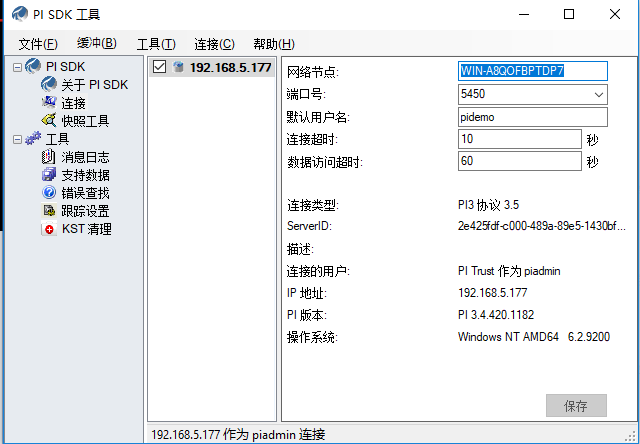
Task: Select the 错误查找 tree label
Action: tap(85, 193)
